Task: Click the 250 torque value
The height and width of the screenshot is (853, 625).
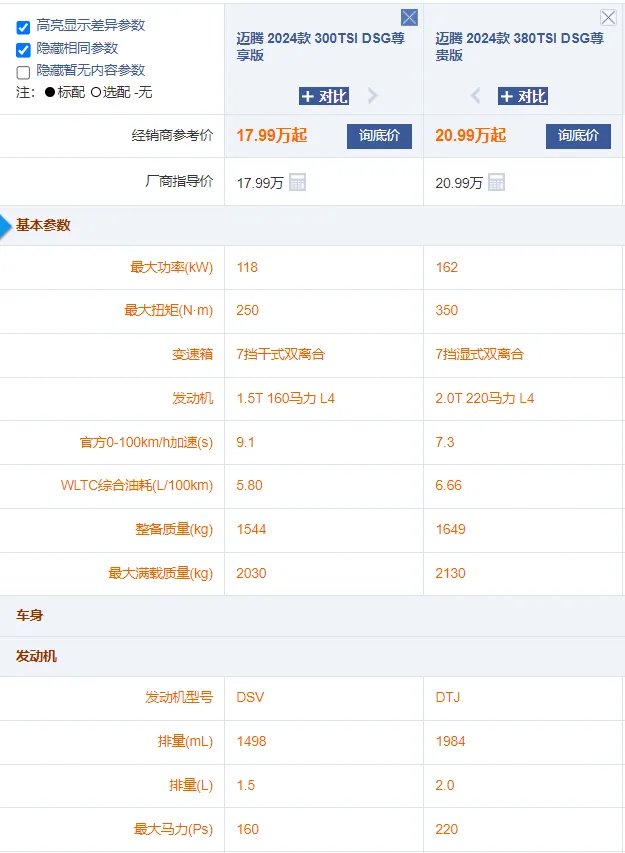Action: pyautogui.click(x=247, y=310)
